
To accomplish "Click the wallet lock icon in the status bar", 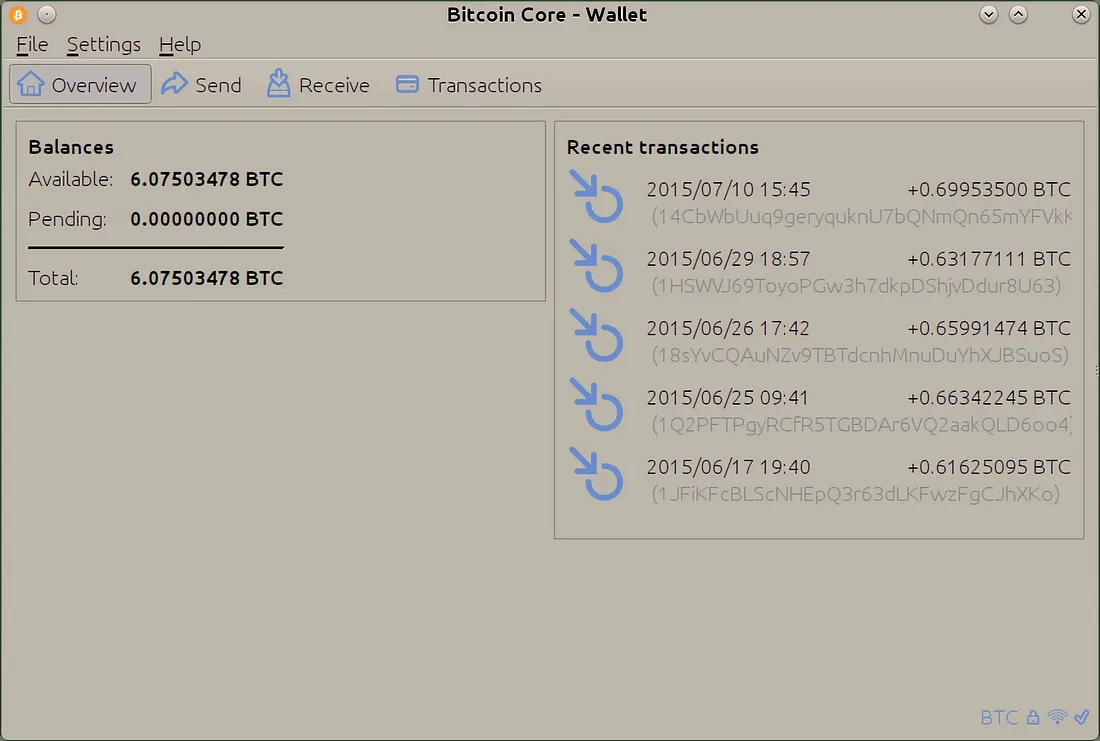I will pyautogui.click(x=1033, y=717).
